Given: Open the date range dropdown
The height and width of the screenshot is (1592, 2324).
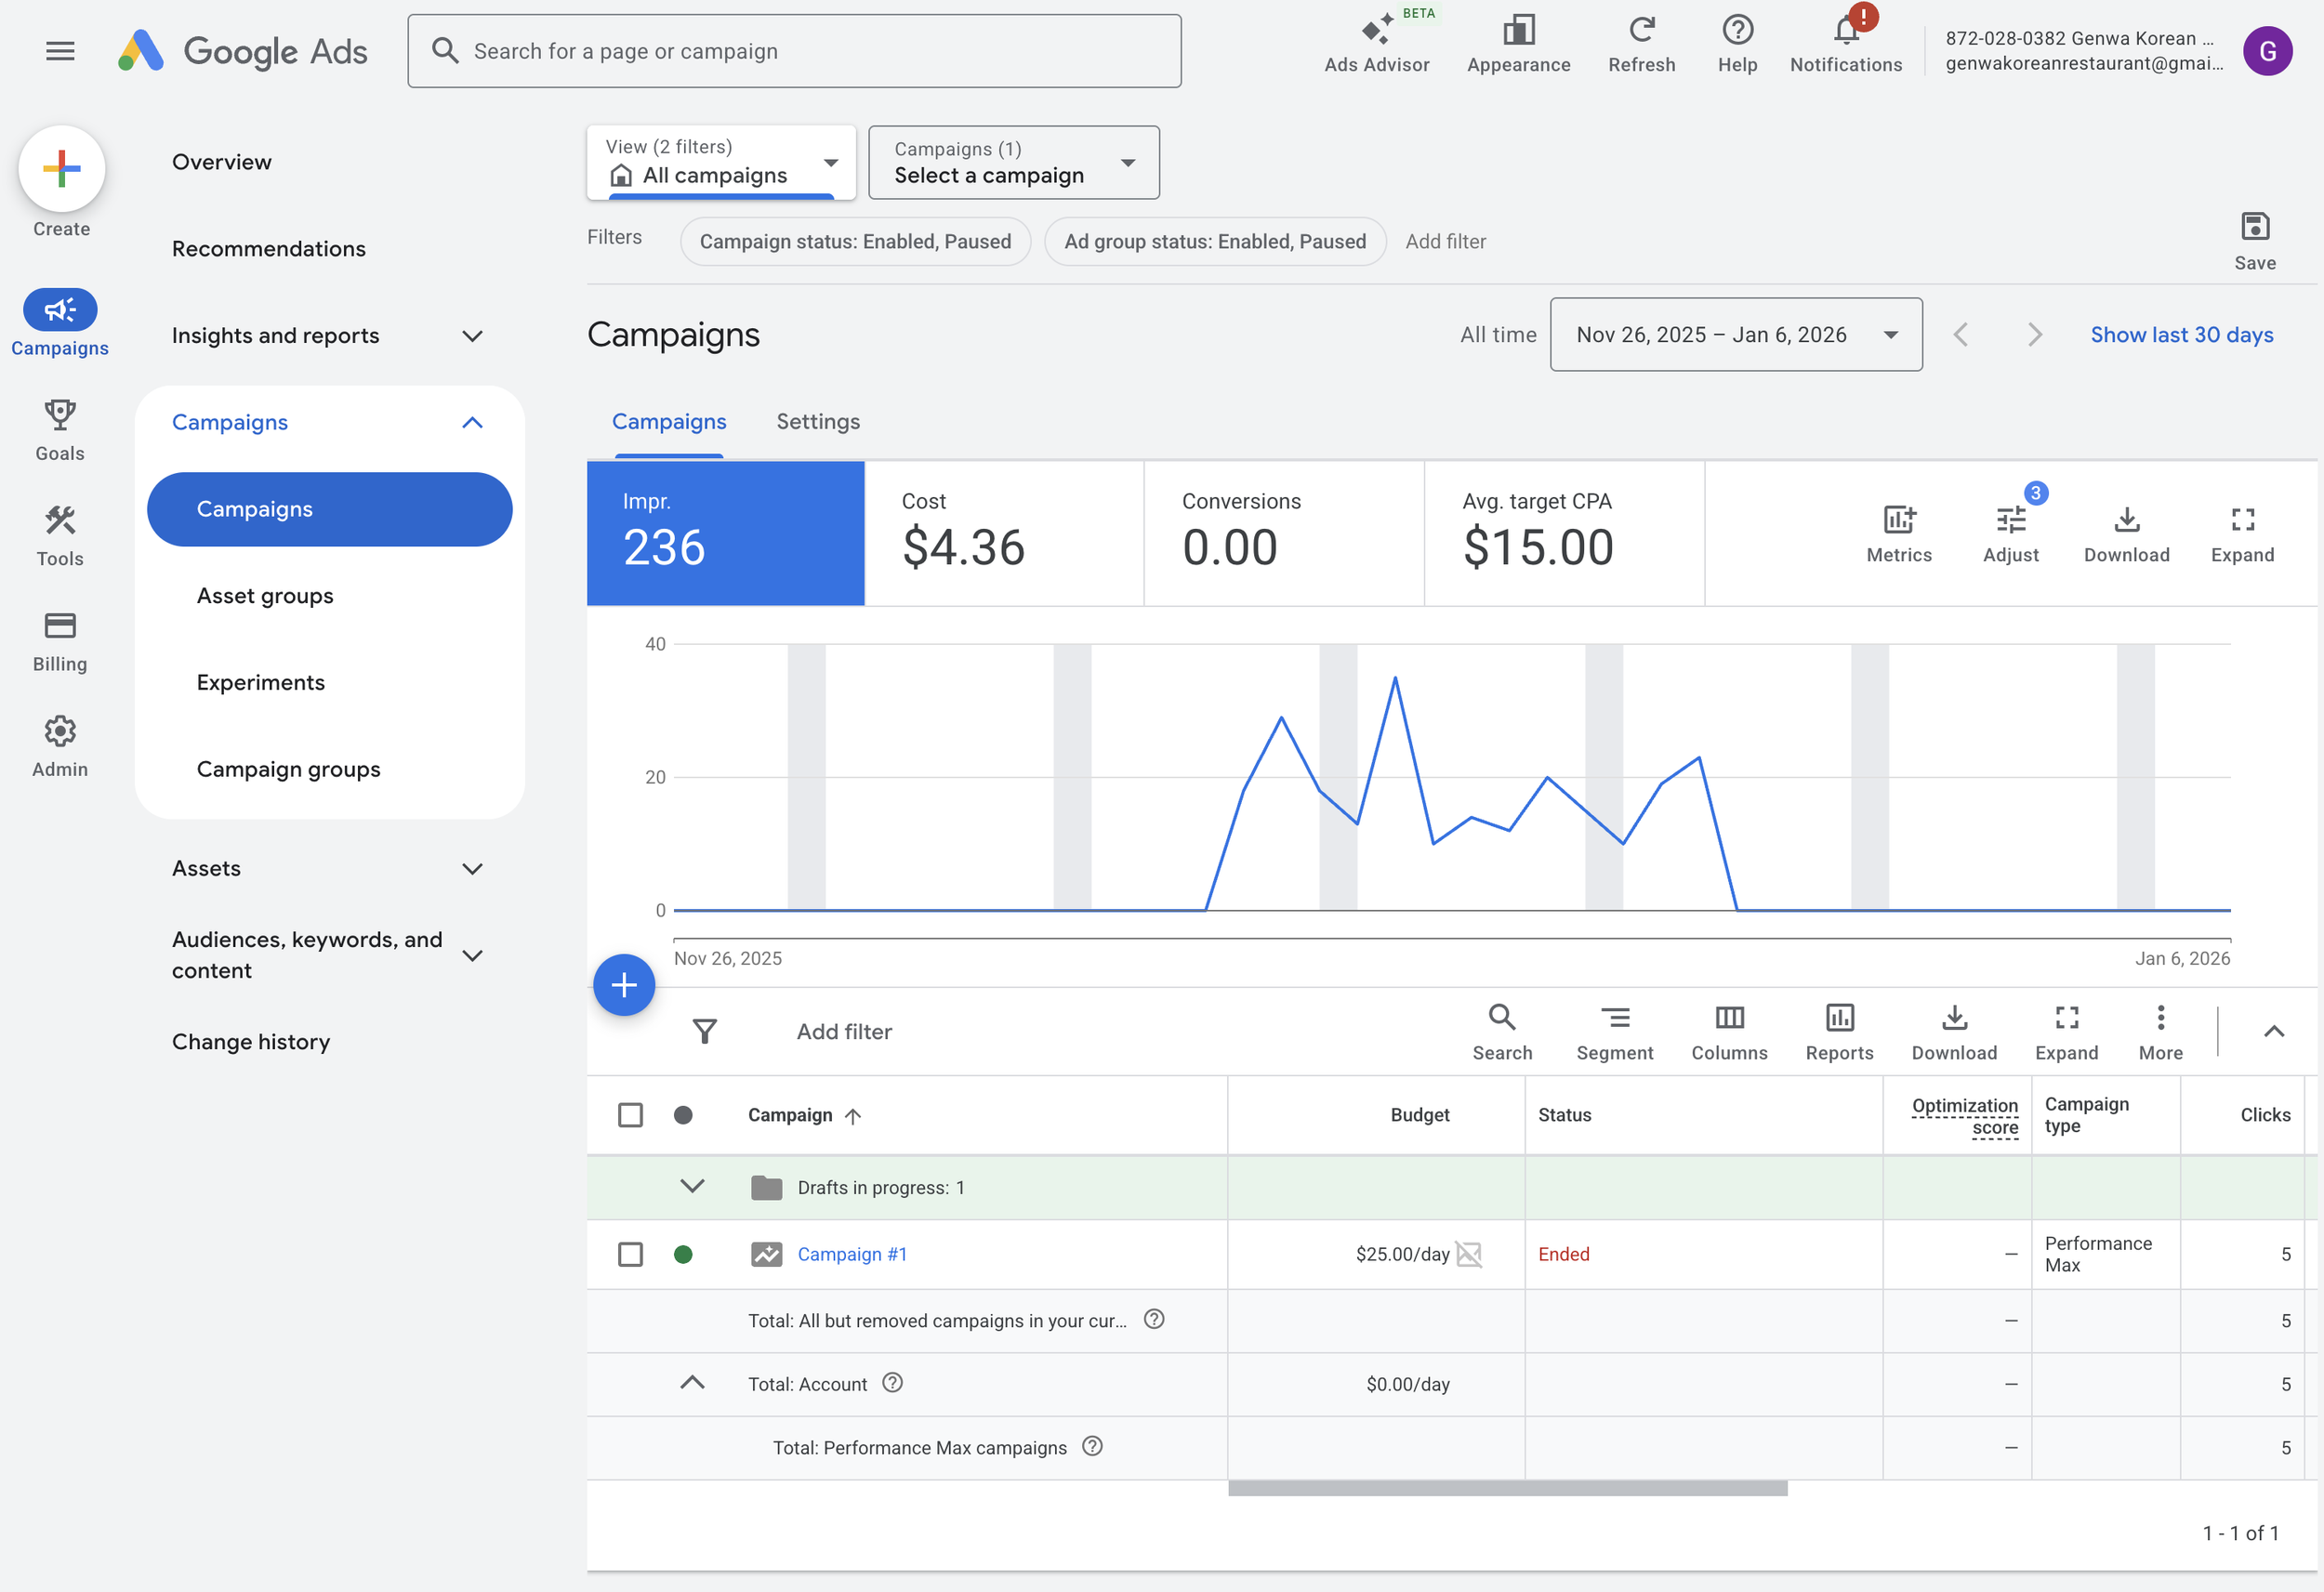Looking at the screenshot, I should click(1735, 335).
